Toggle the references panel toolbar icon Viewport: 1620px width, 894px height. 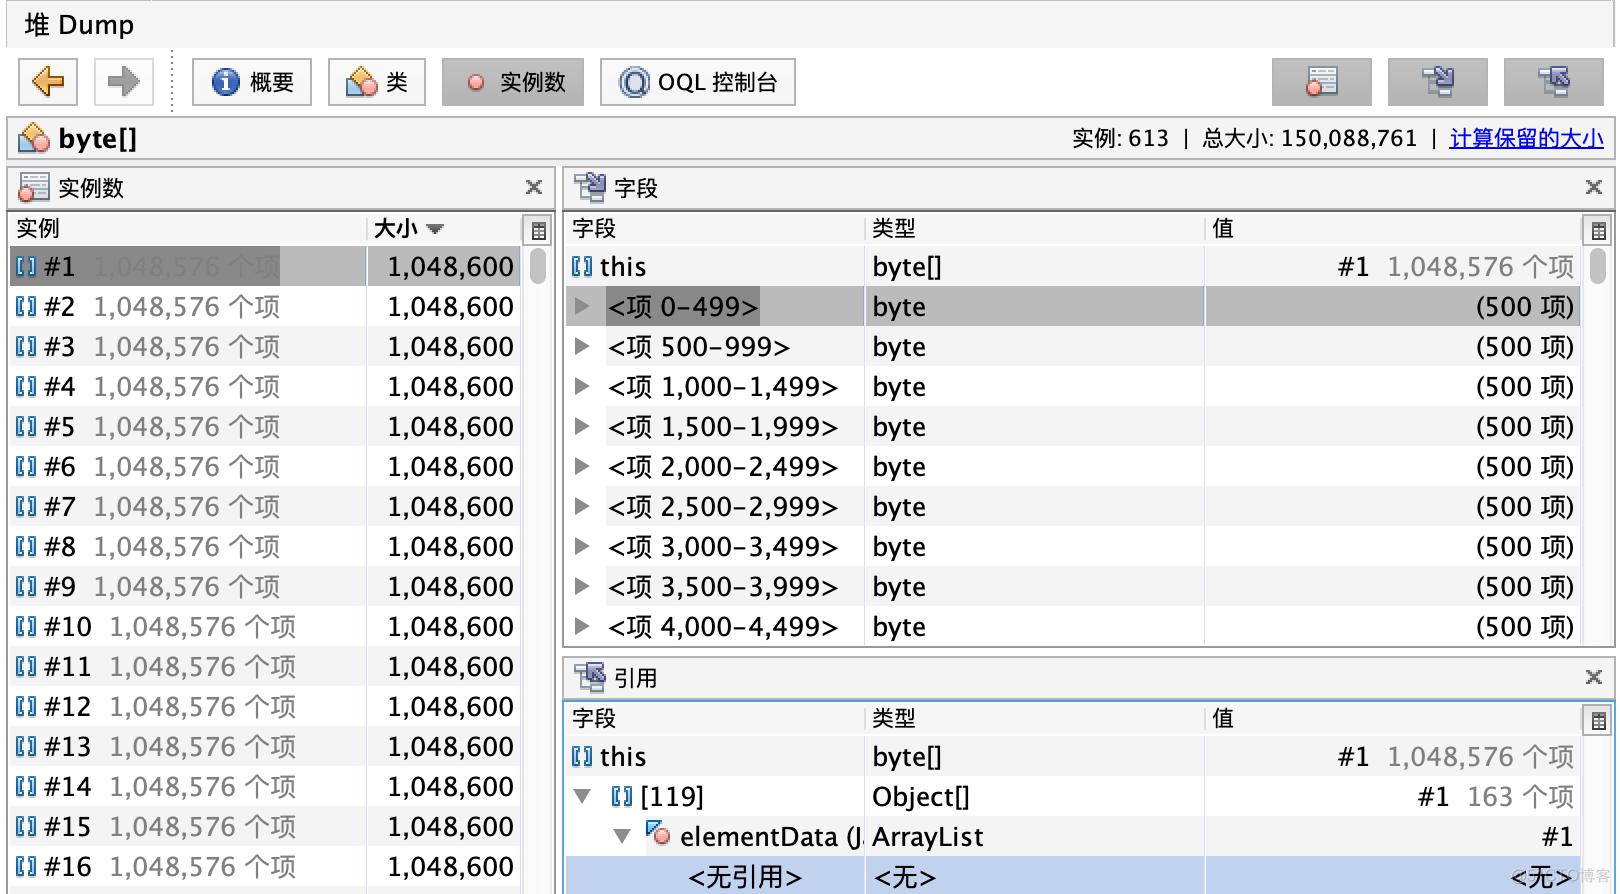click(x=1554, y=82)
